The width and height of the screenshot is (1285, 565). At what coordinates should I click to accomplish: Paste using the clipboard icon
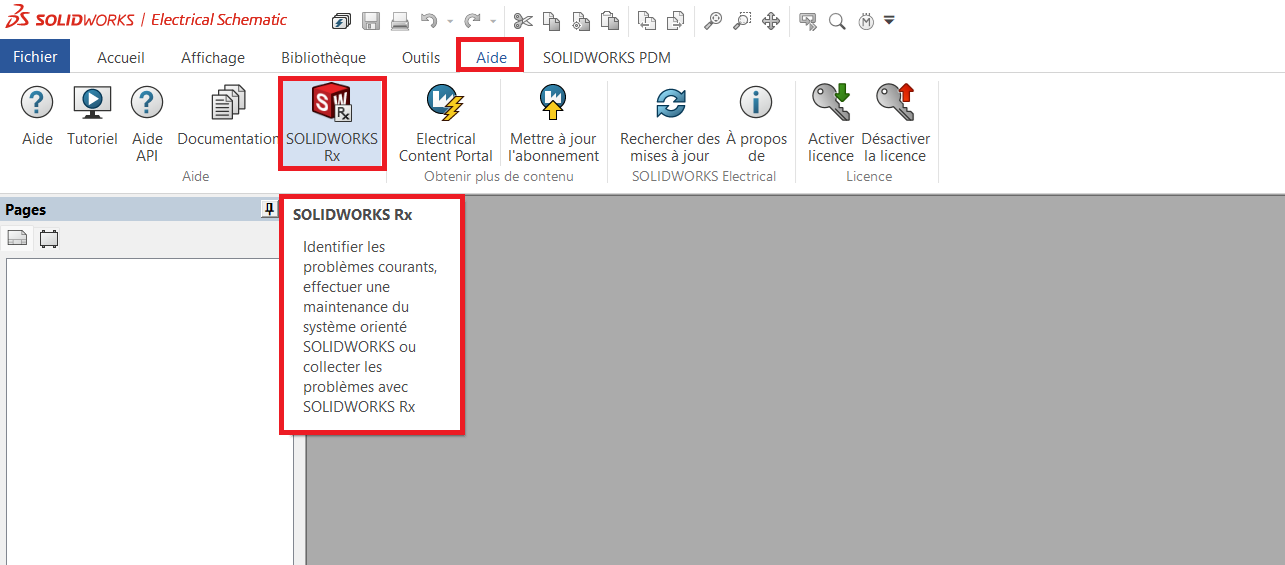[610, 20]
